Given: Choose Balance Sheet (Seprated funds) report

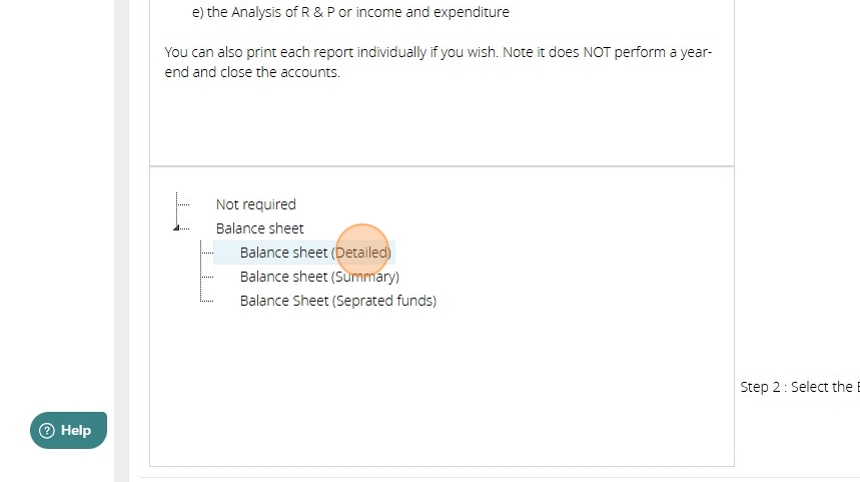Looking at the screenshot, I should pos(337,300).
